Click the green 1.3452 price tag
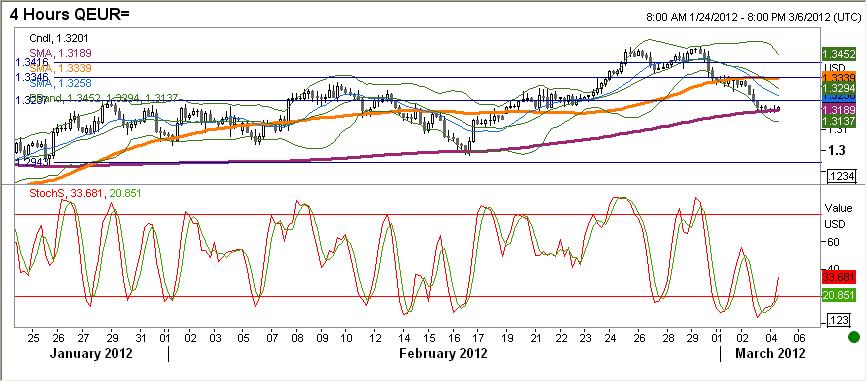Viewport: 867px width, 382px height. [x=839, y=54]
